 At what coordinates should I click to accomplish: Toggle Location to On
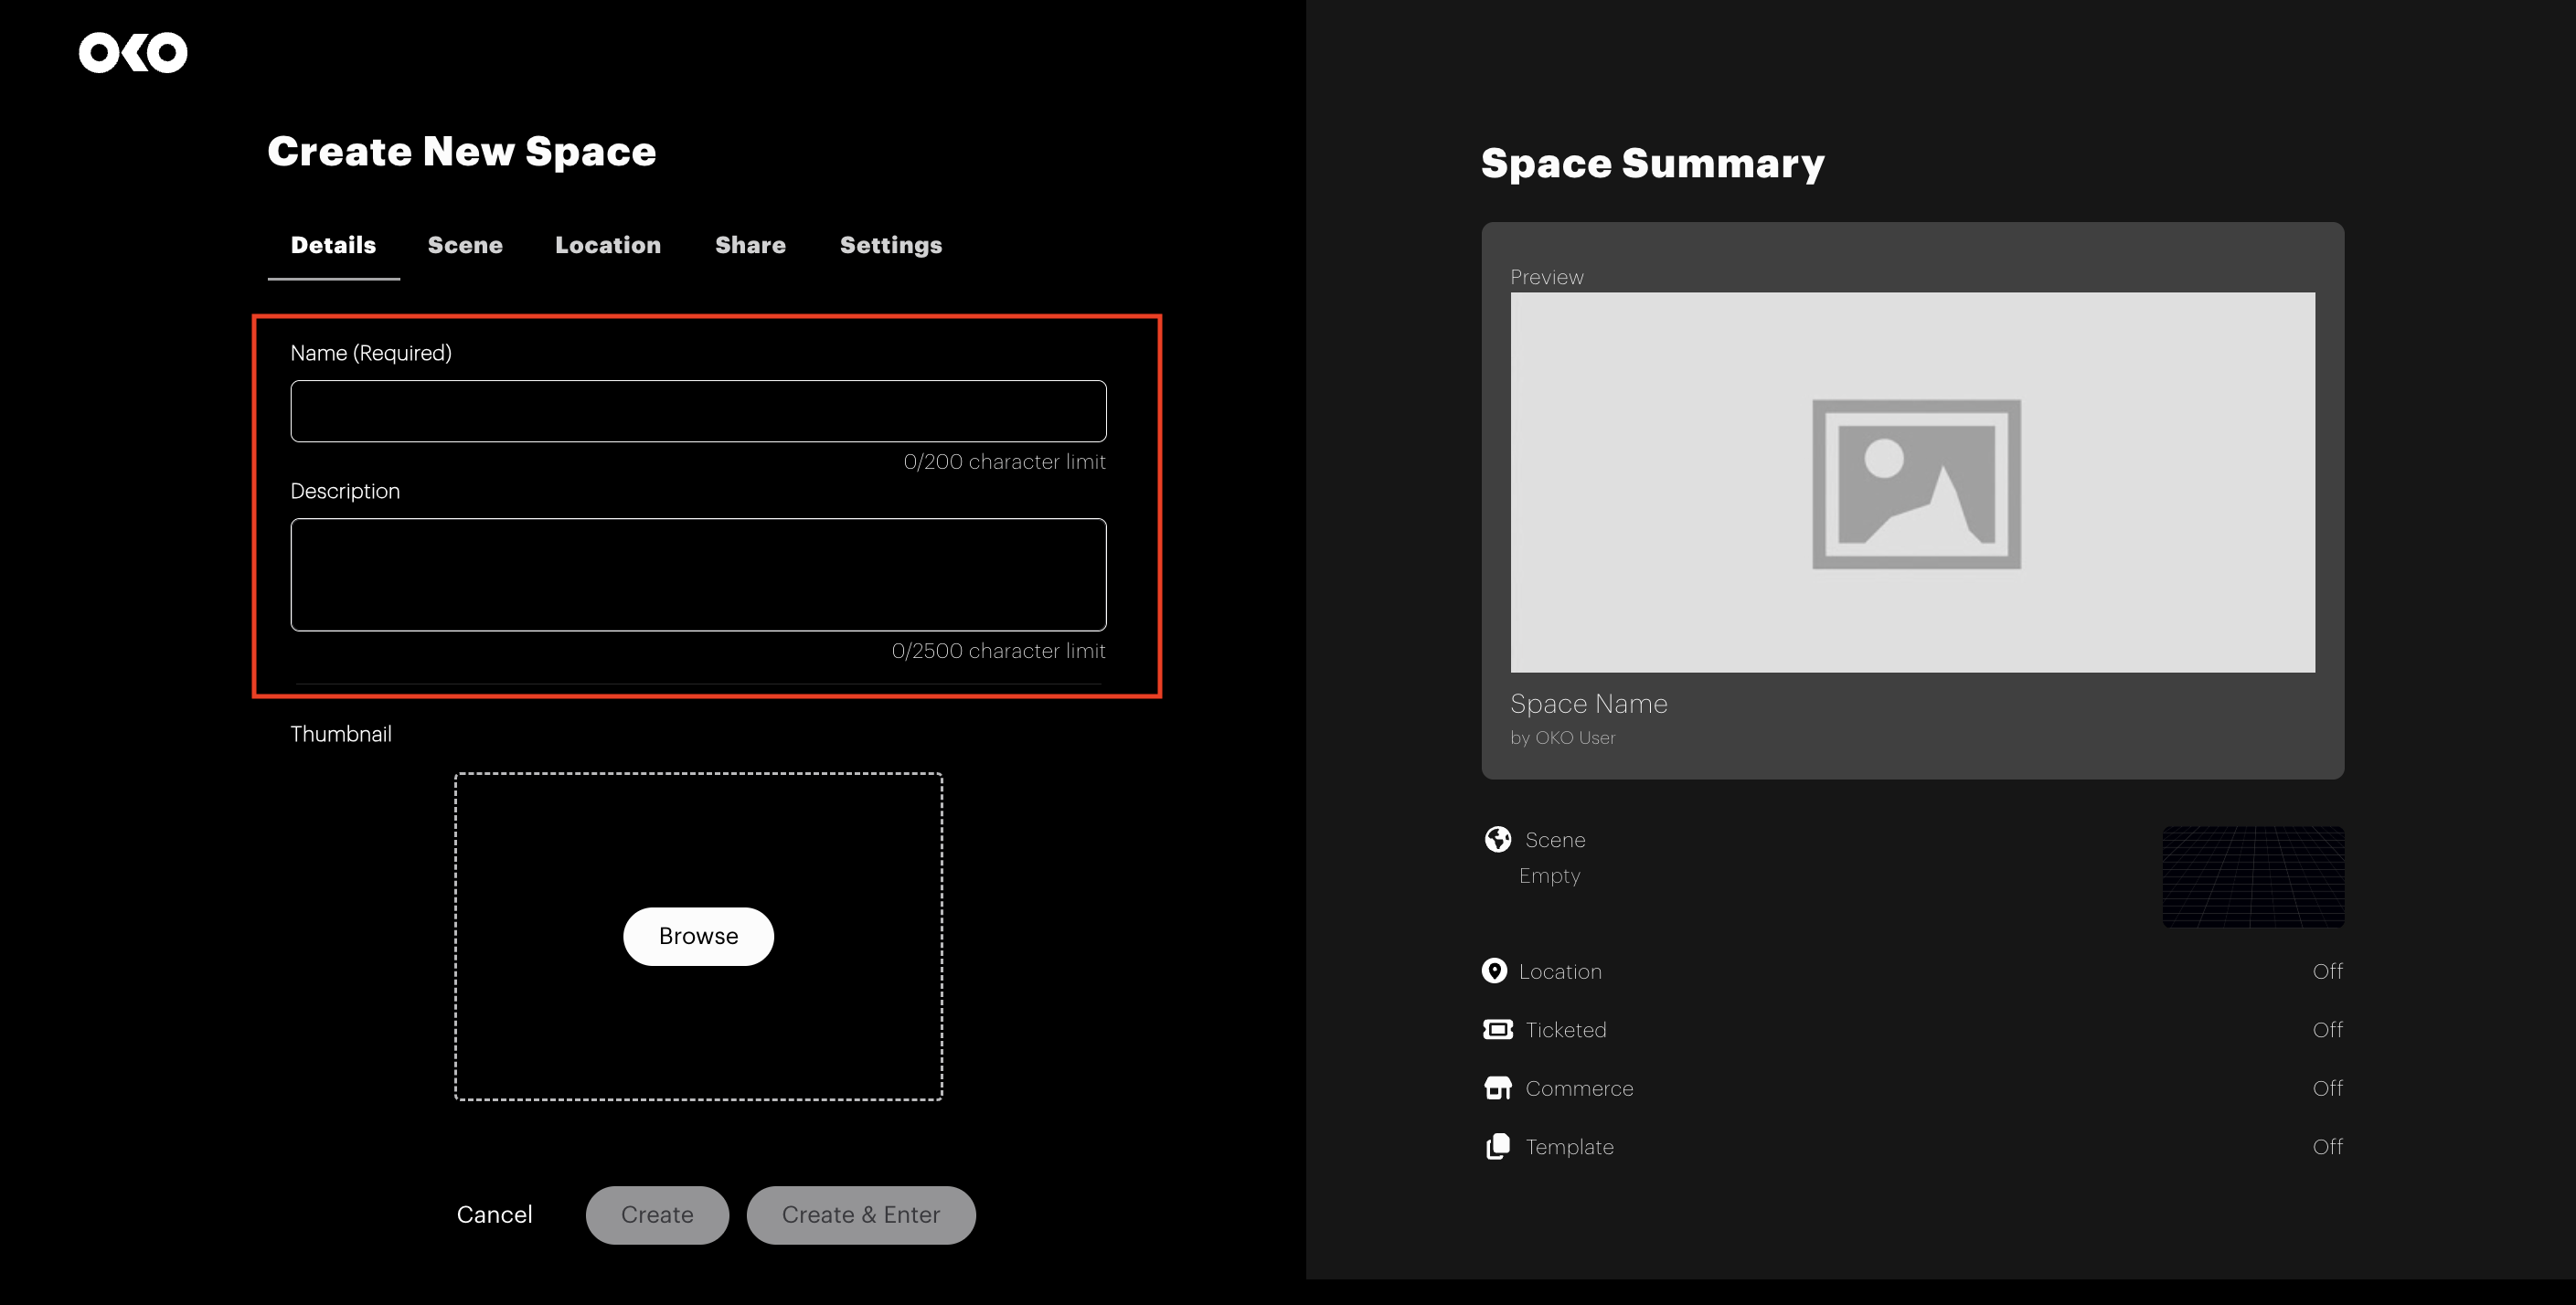tap(2328, 970)
